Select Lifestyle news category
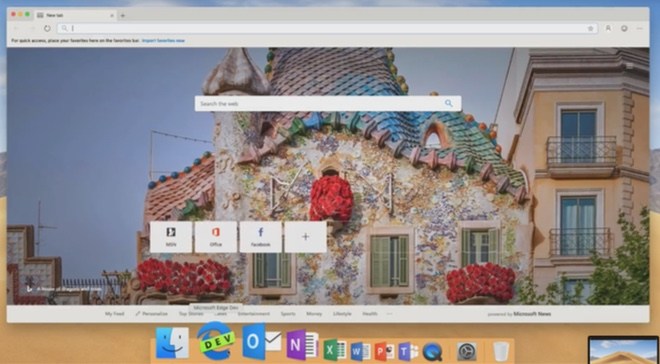The width and height of the screenshot is (660, 364). [342, 314]
